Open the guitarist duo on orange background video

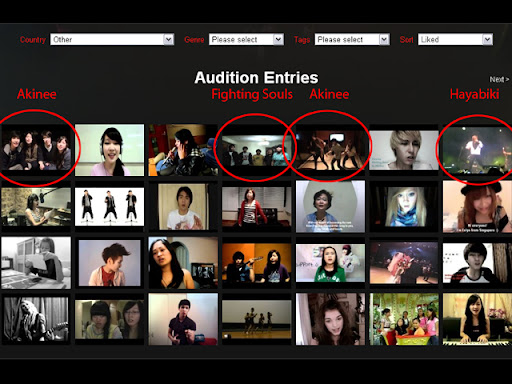(256, 263)
